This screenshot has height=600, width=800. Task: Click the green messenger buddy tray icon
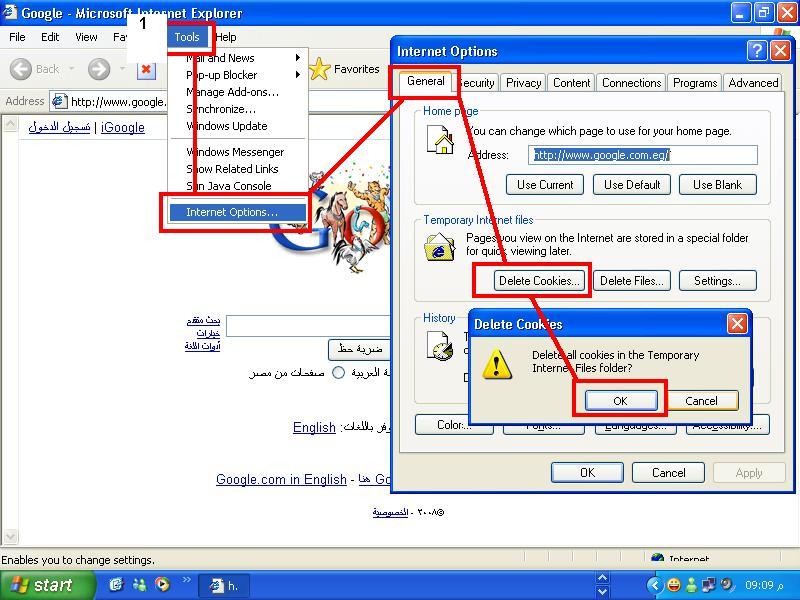tap(691, 585)
